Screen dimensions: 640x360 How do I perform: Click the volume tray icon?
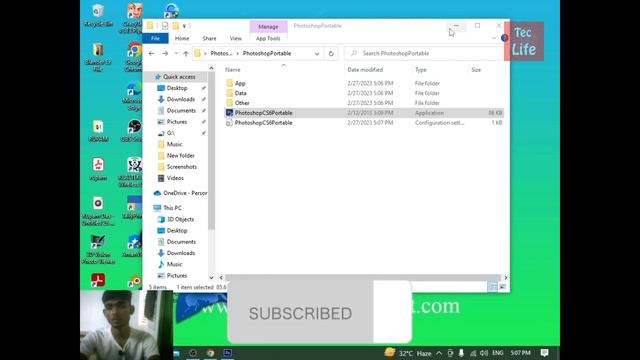pos(484,353)
